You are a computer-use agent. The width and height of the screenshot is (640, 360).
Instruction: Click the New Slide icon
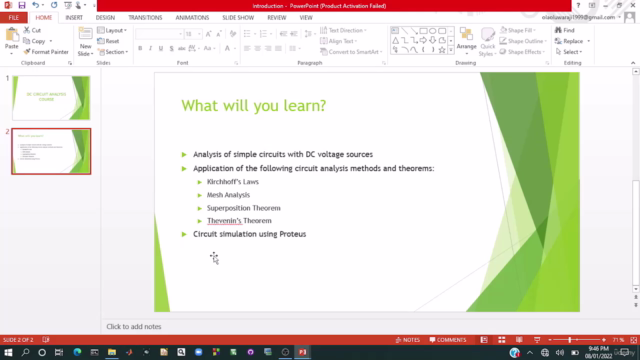[x=85, y=34]
